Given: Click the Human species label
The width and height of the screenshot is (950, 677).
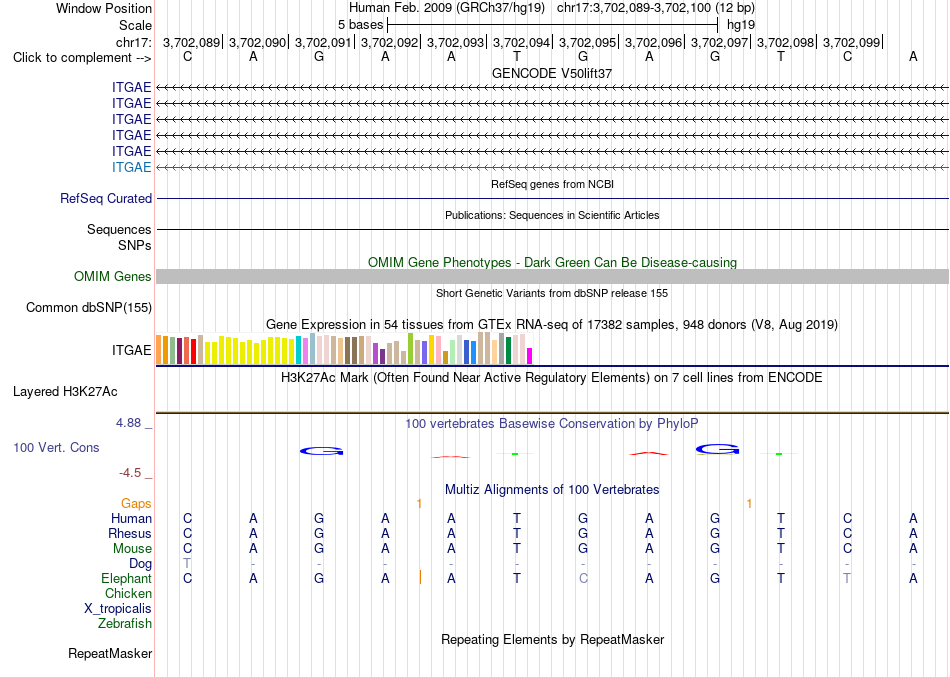Looking at the screenshot, I should (131, 519).
